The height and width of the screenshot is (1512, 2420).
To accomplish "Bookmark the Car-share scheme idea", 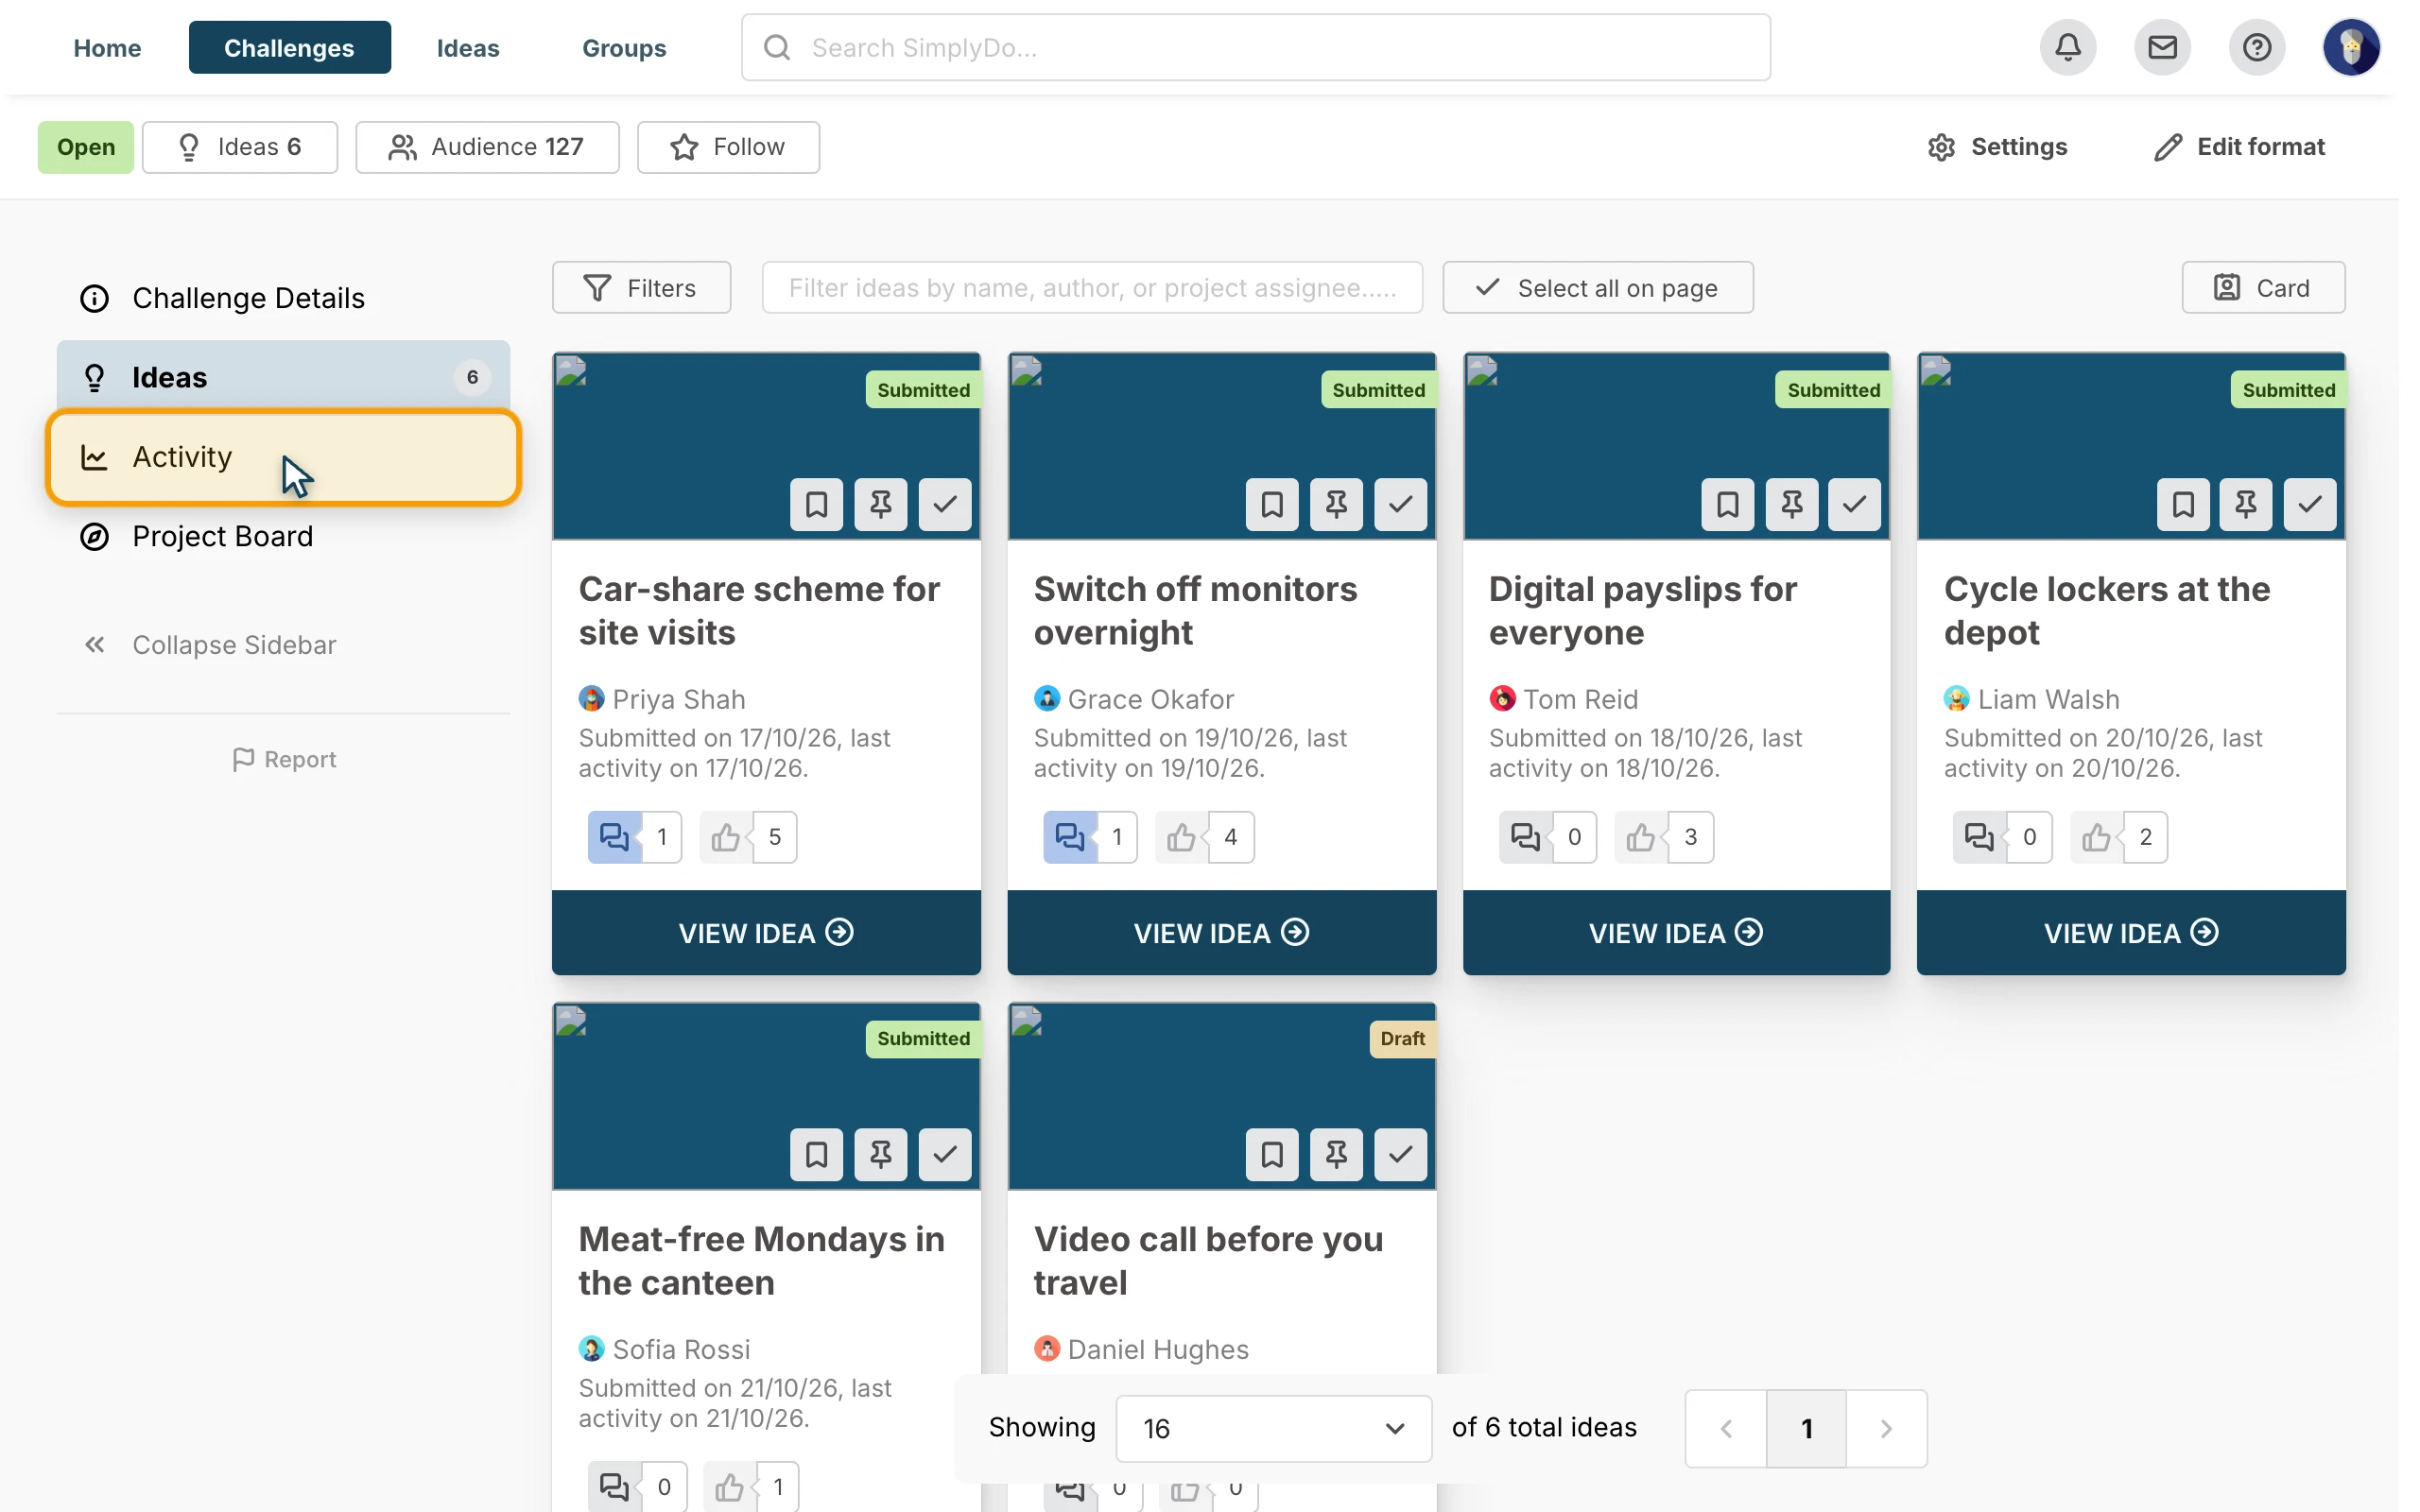I will [816, 504].
